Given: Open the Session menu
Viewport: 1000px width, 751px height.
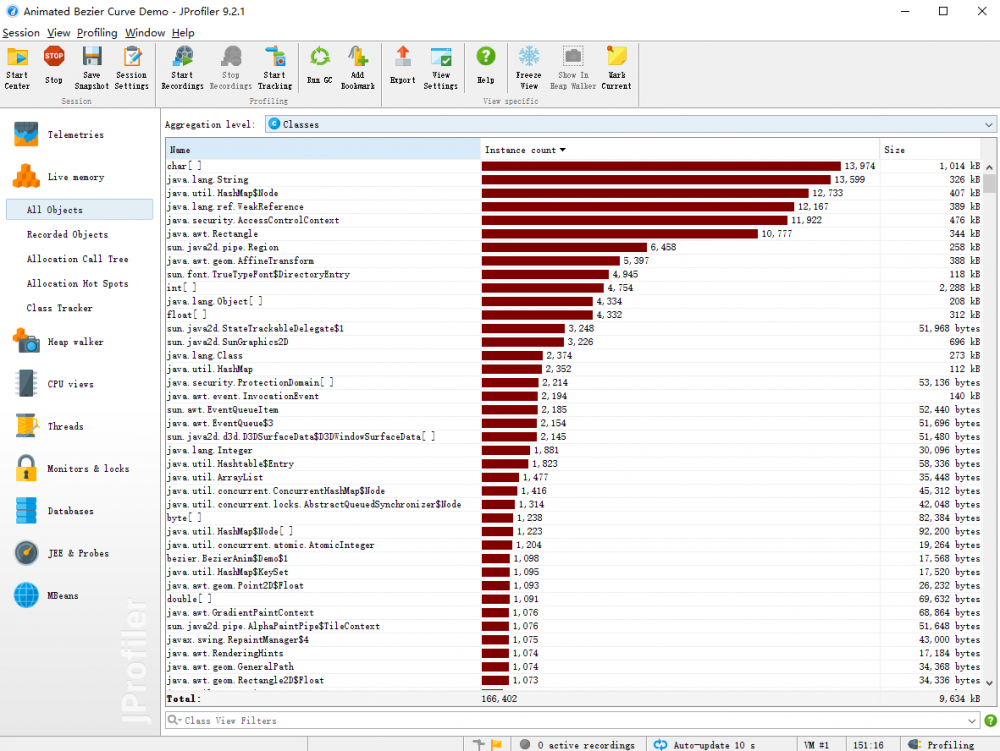Looking at the screenshot, I should click(21, 33).
